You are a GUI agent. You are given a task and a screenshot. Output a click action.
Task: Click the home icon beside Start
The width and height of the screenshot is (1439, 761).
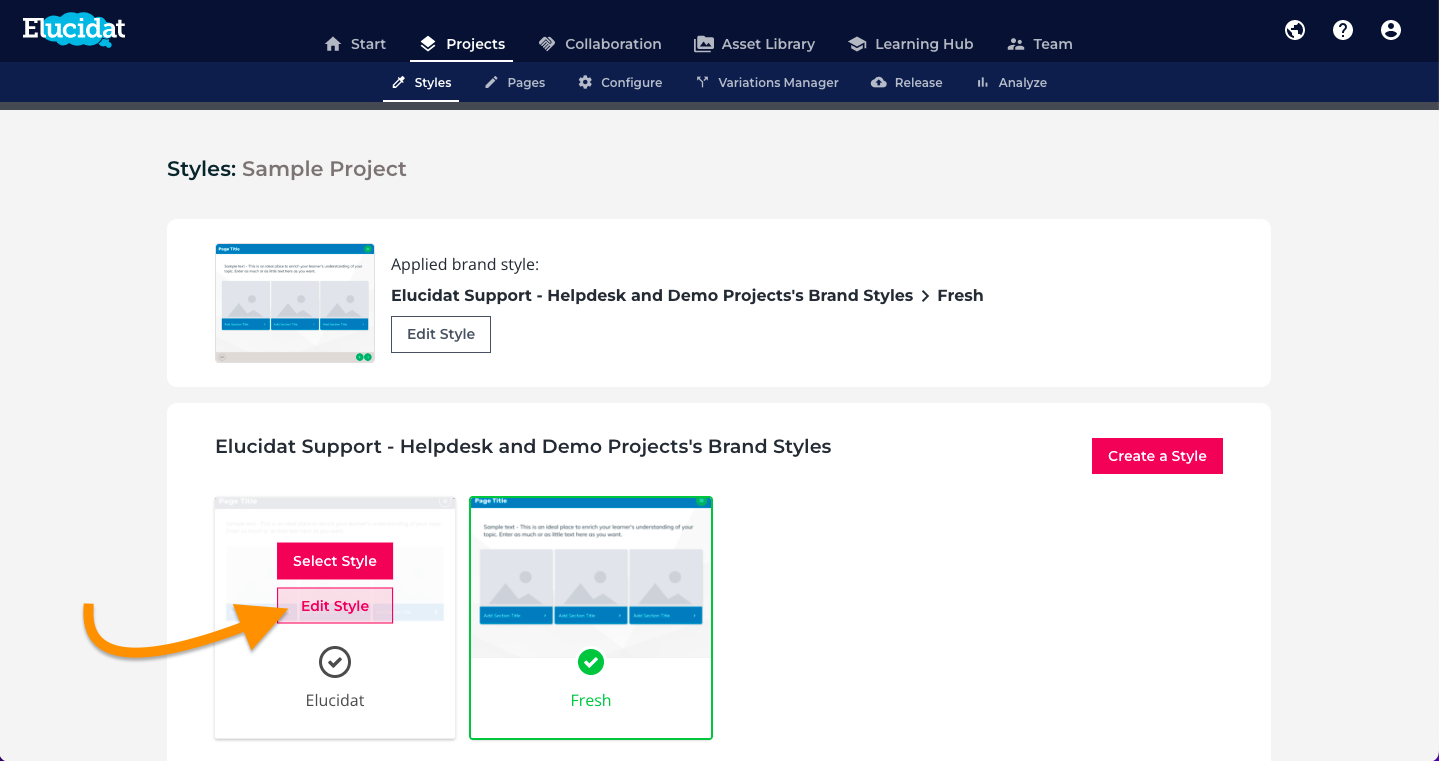click(333, 44)
